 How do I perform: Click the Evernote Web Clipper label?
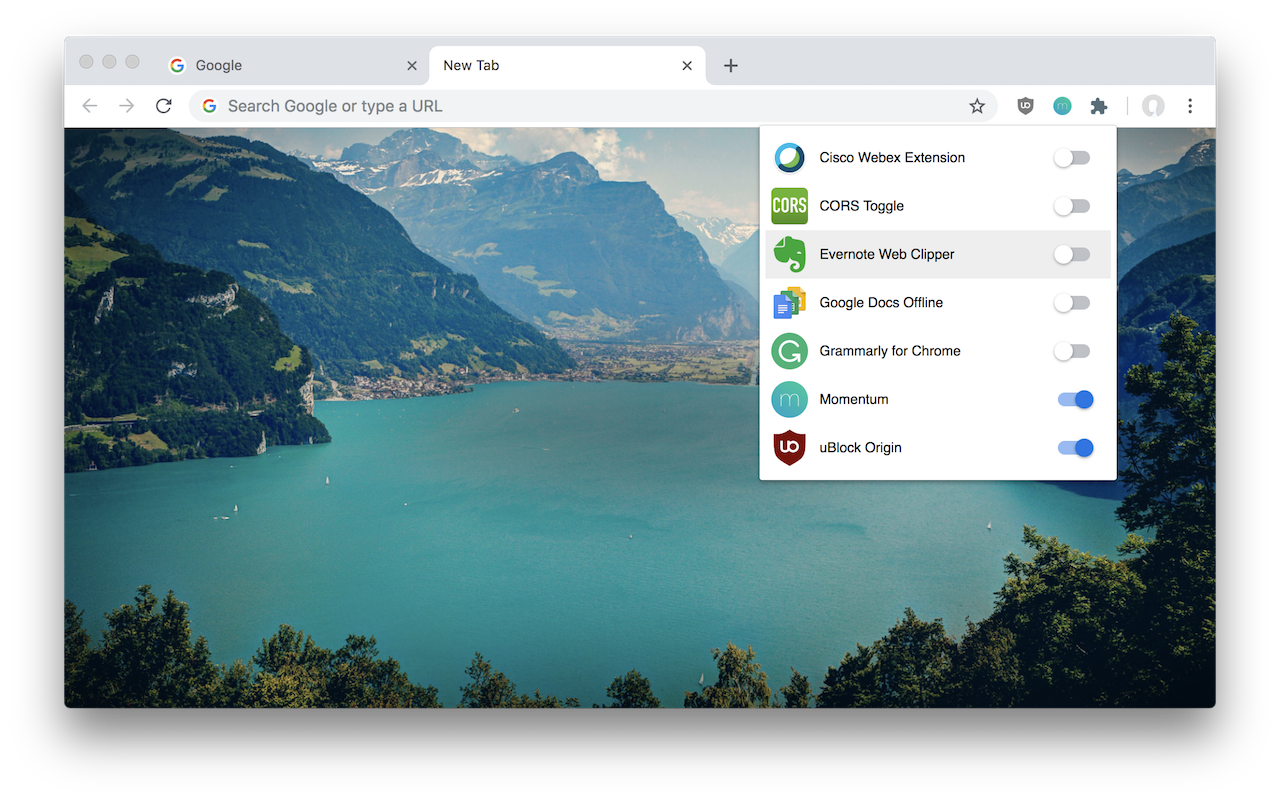[x=887, y=254]
